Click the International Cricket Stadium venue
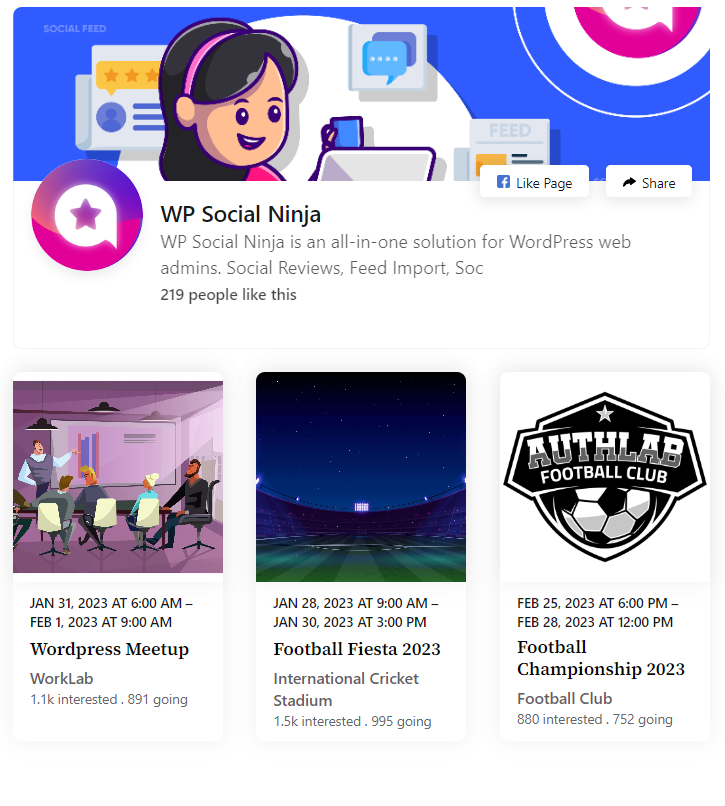Image resolution: width=725 pixels, height=806 pixels. (346, 689)
